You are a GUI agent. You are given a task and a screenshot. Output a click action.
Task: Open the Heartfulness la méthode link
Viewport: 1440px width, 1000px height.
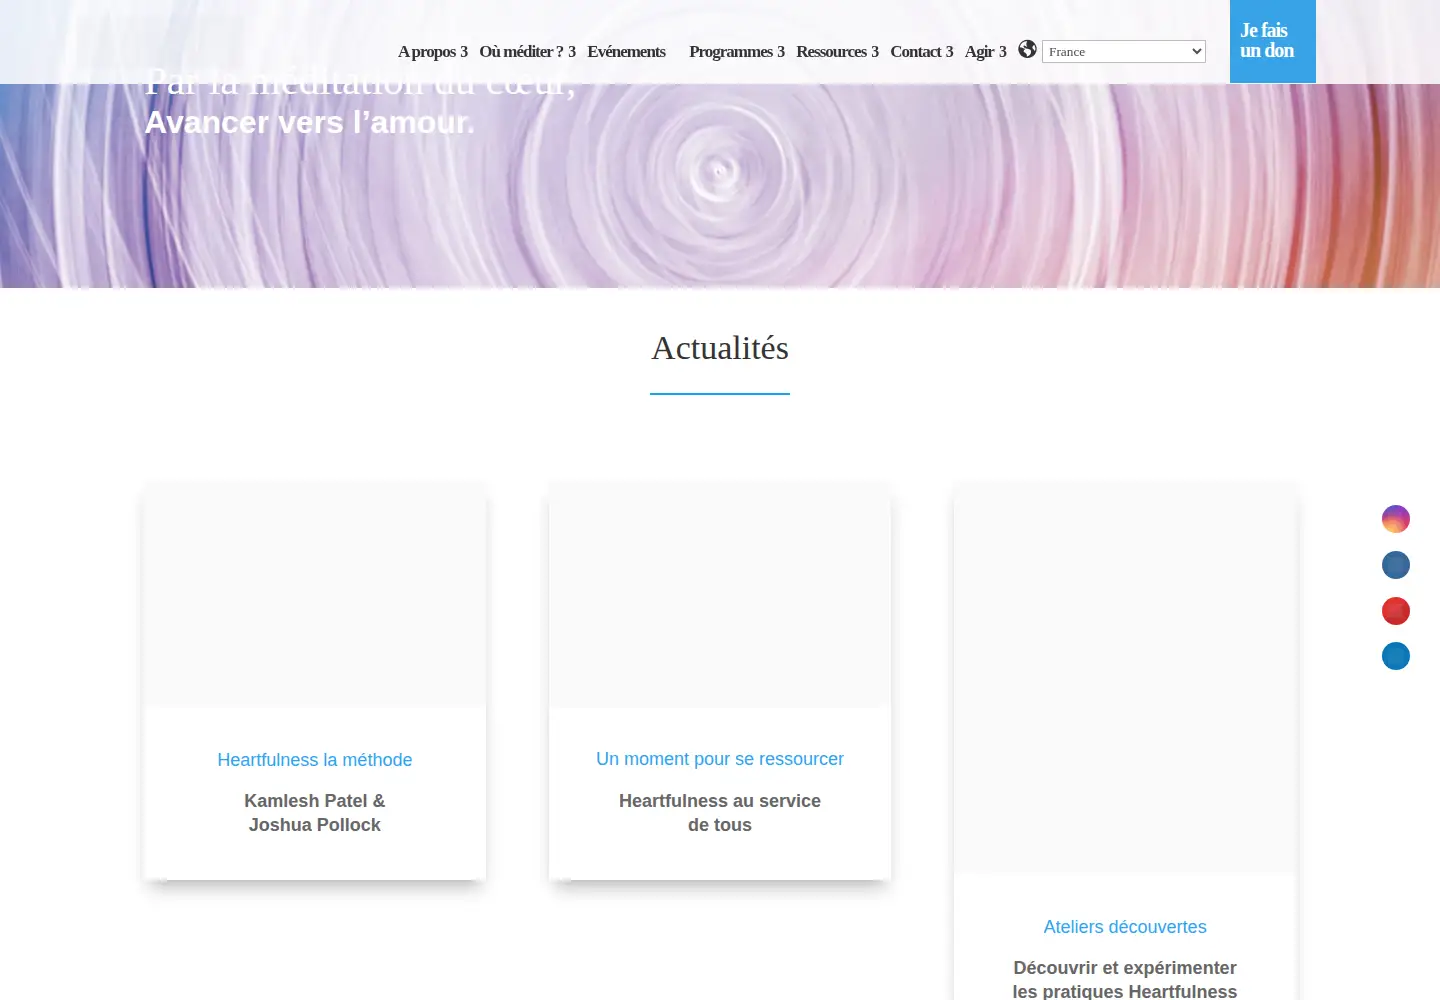point(315,760)
